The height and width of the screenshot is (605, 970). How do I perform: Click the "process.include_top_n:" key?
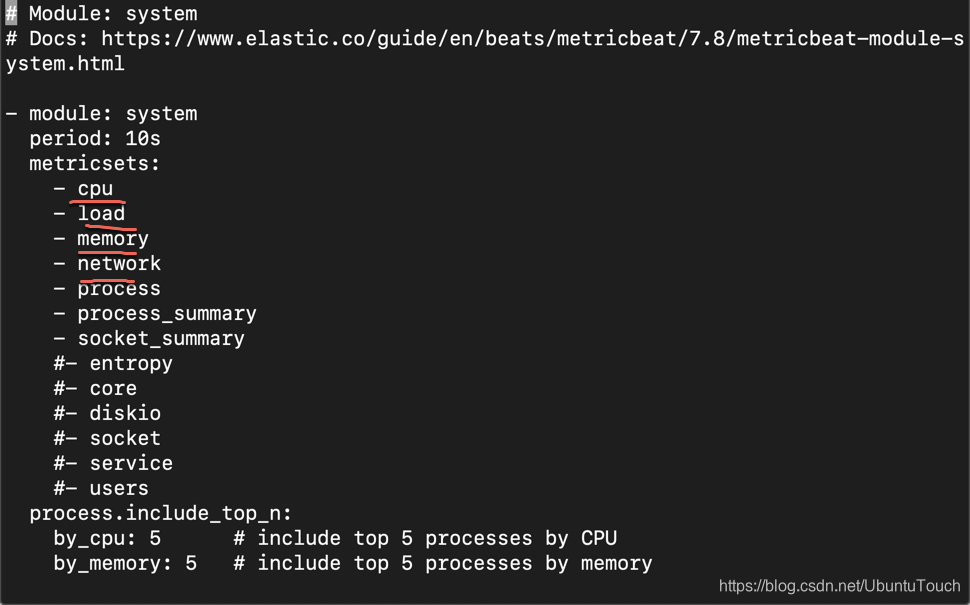pos(160,514)
